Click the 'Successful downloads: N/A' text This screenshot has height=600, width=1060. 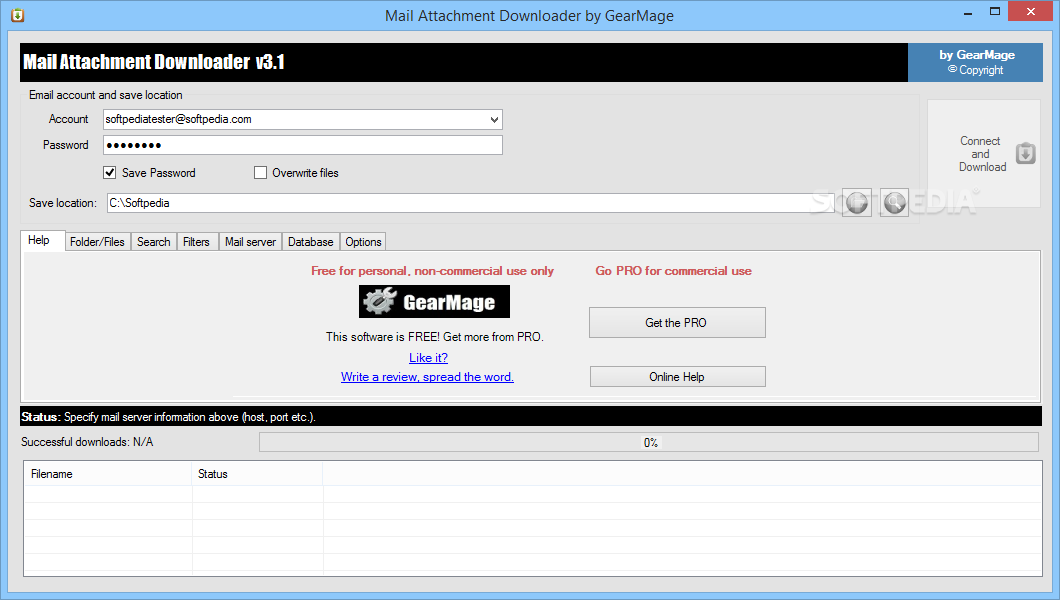pyautogui.click(x=87, y=442)
